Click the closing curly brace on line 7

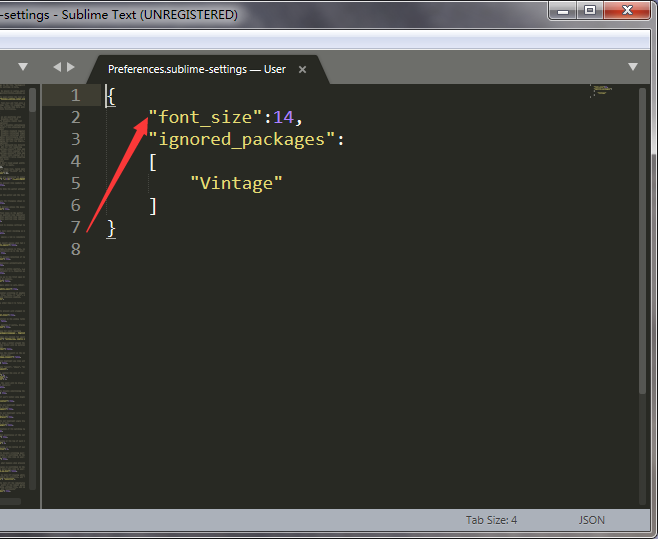coord(111,229)
